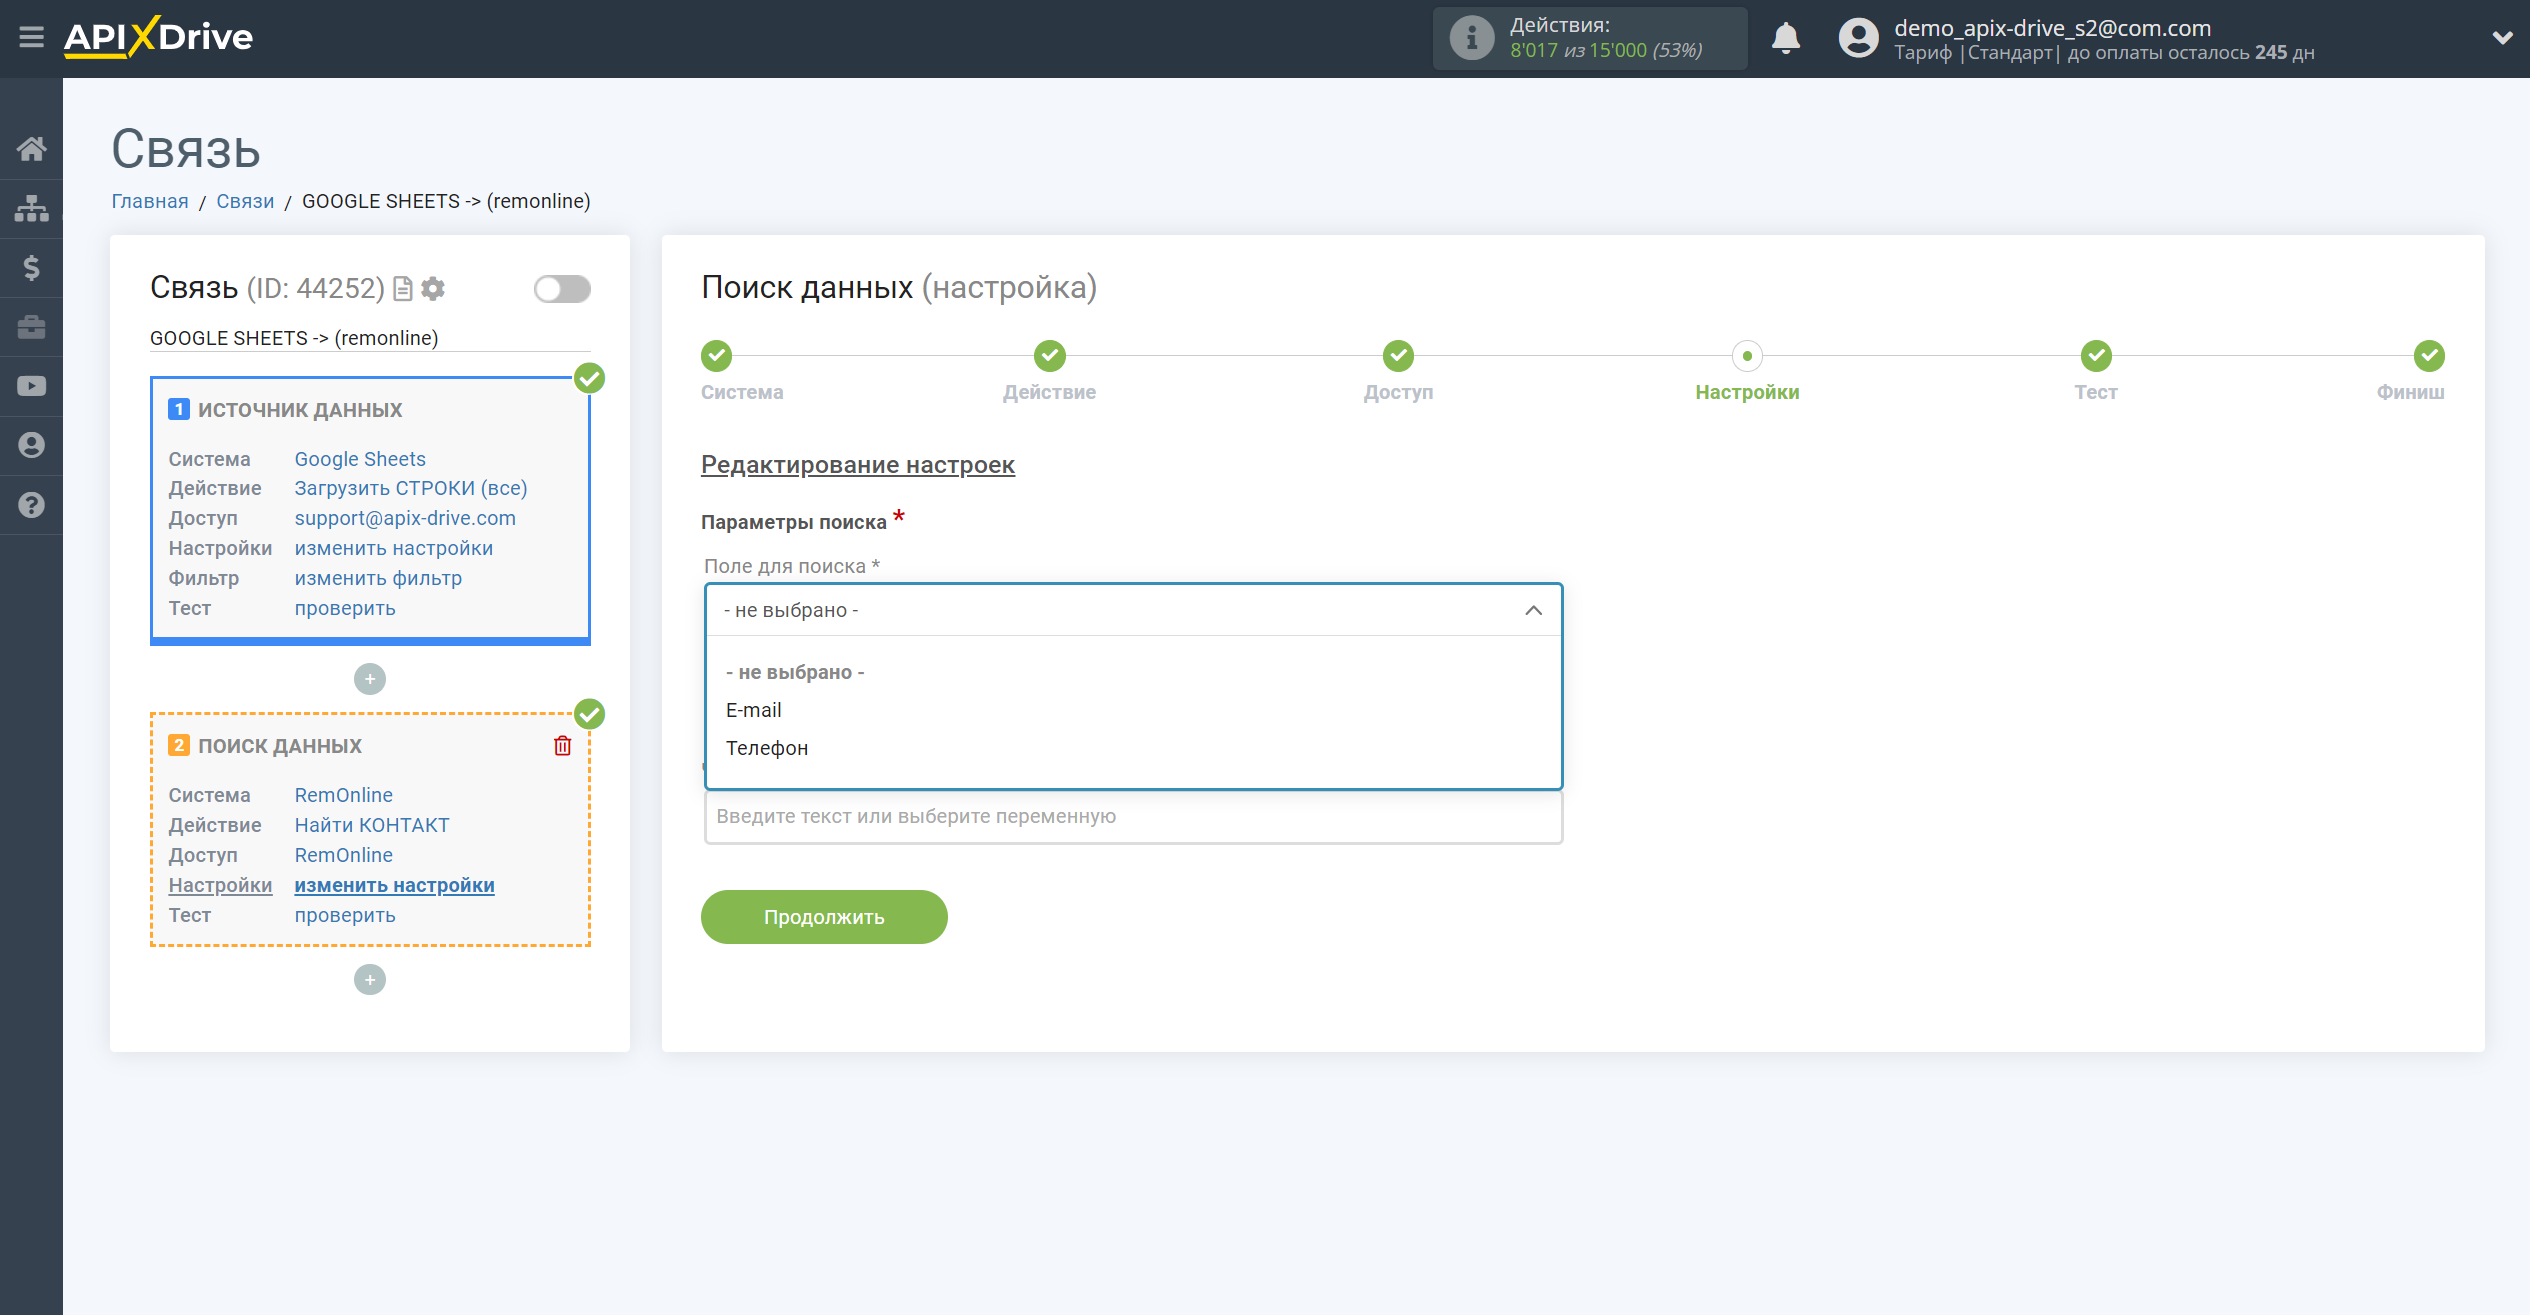
Task: Go to the Тест step
Action: click(x=2096, y=356)
